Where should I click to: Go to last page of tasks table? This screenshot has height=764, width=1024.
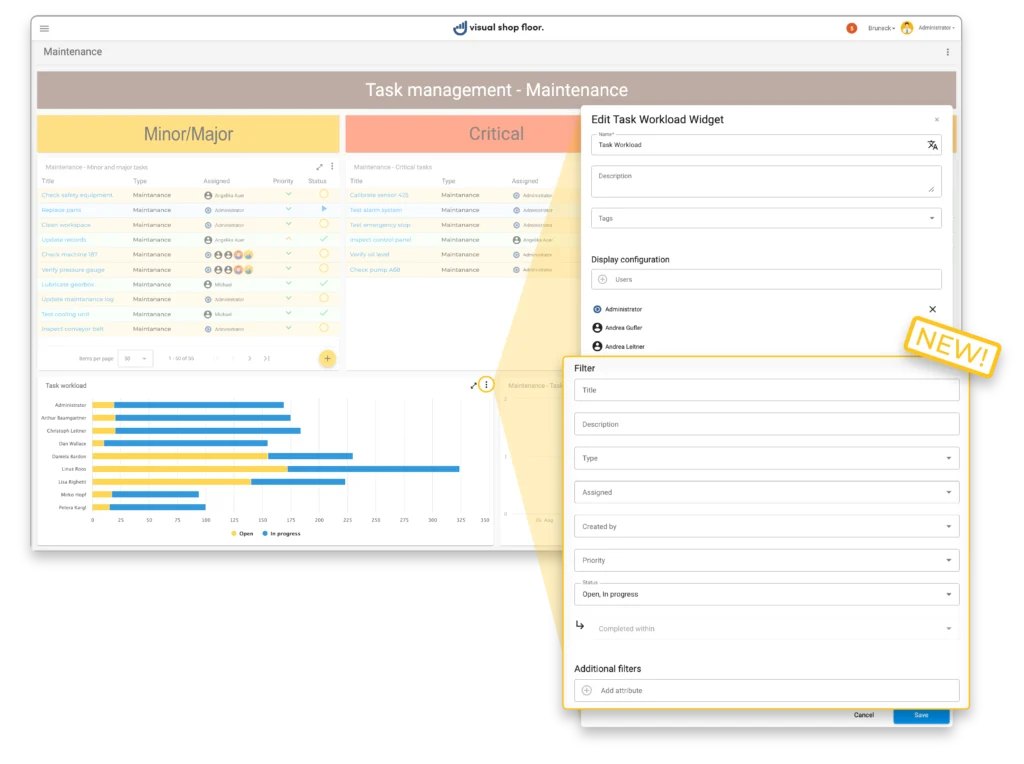pyautogui.click(x=267, y=358)
